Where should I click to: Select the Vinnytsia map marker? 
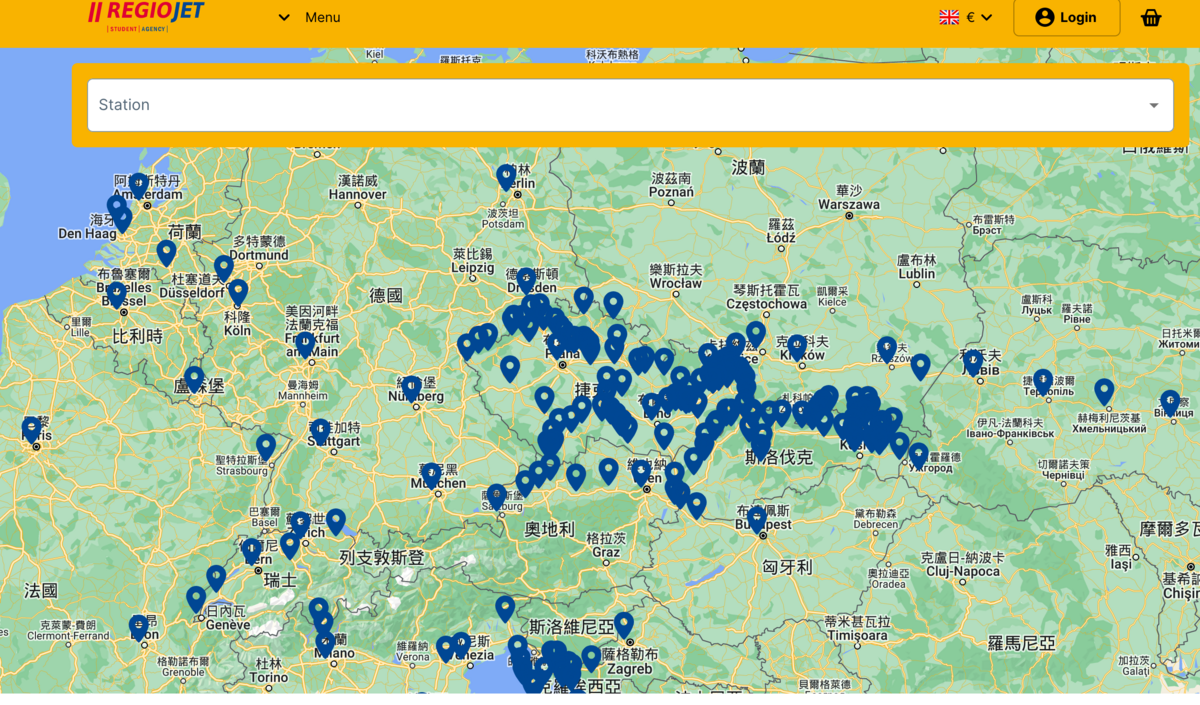(x=1170, y=403)
